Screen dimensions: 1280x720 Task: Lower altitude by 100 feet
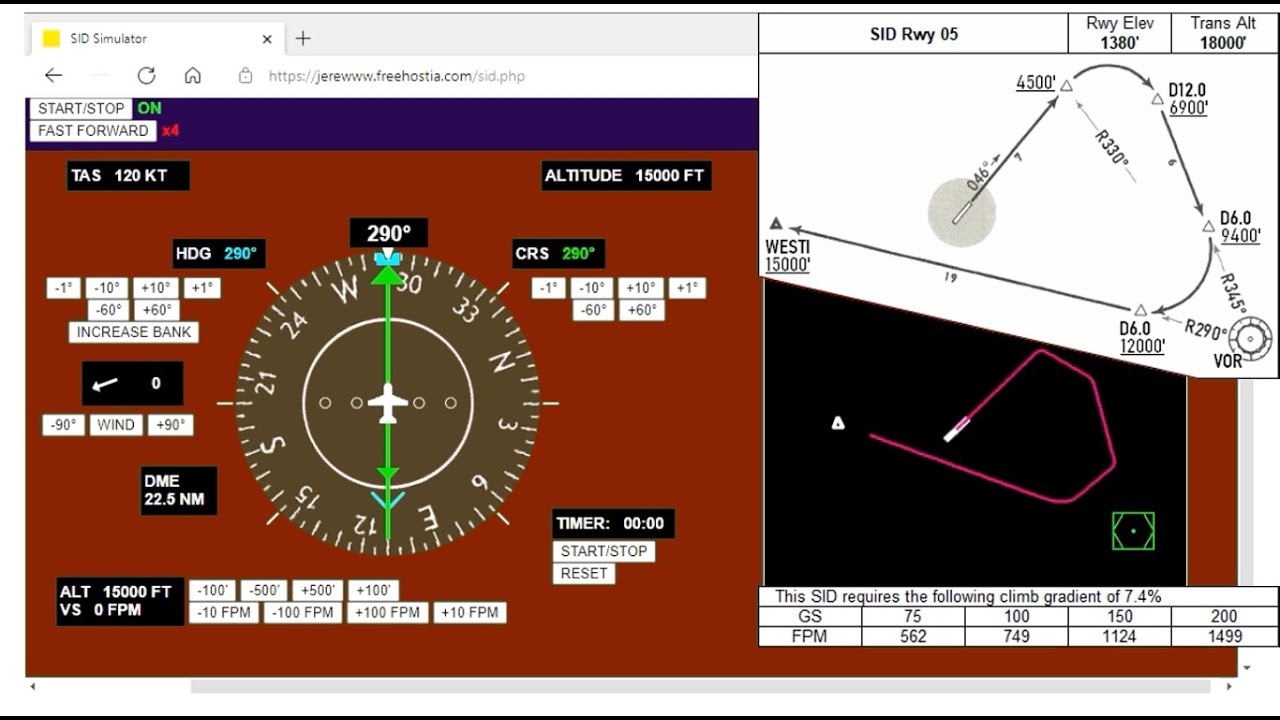(x=212, y=591)
